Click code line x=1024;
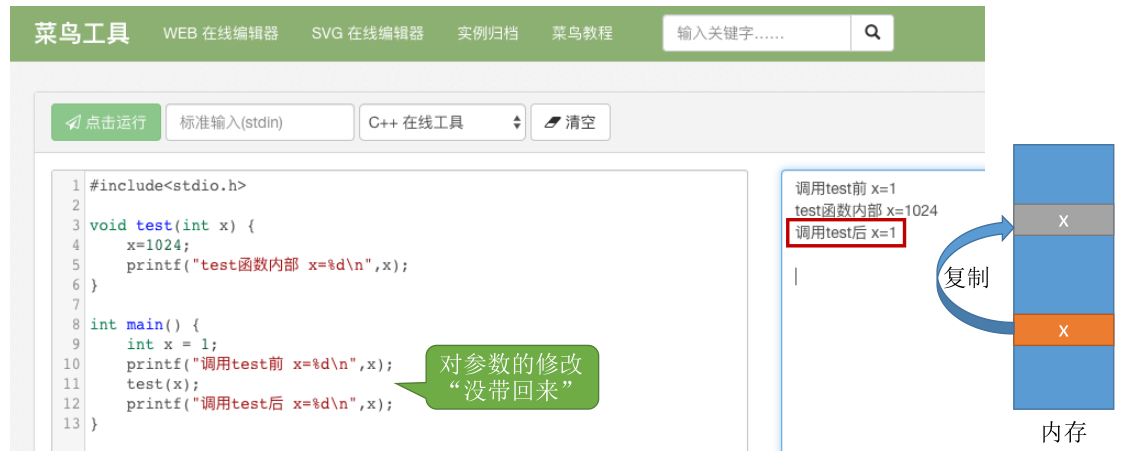Viewport: 1133px width, 470px height. click(x=159, y=245)
